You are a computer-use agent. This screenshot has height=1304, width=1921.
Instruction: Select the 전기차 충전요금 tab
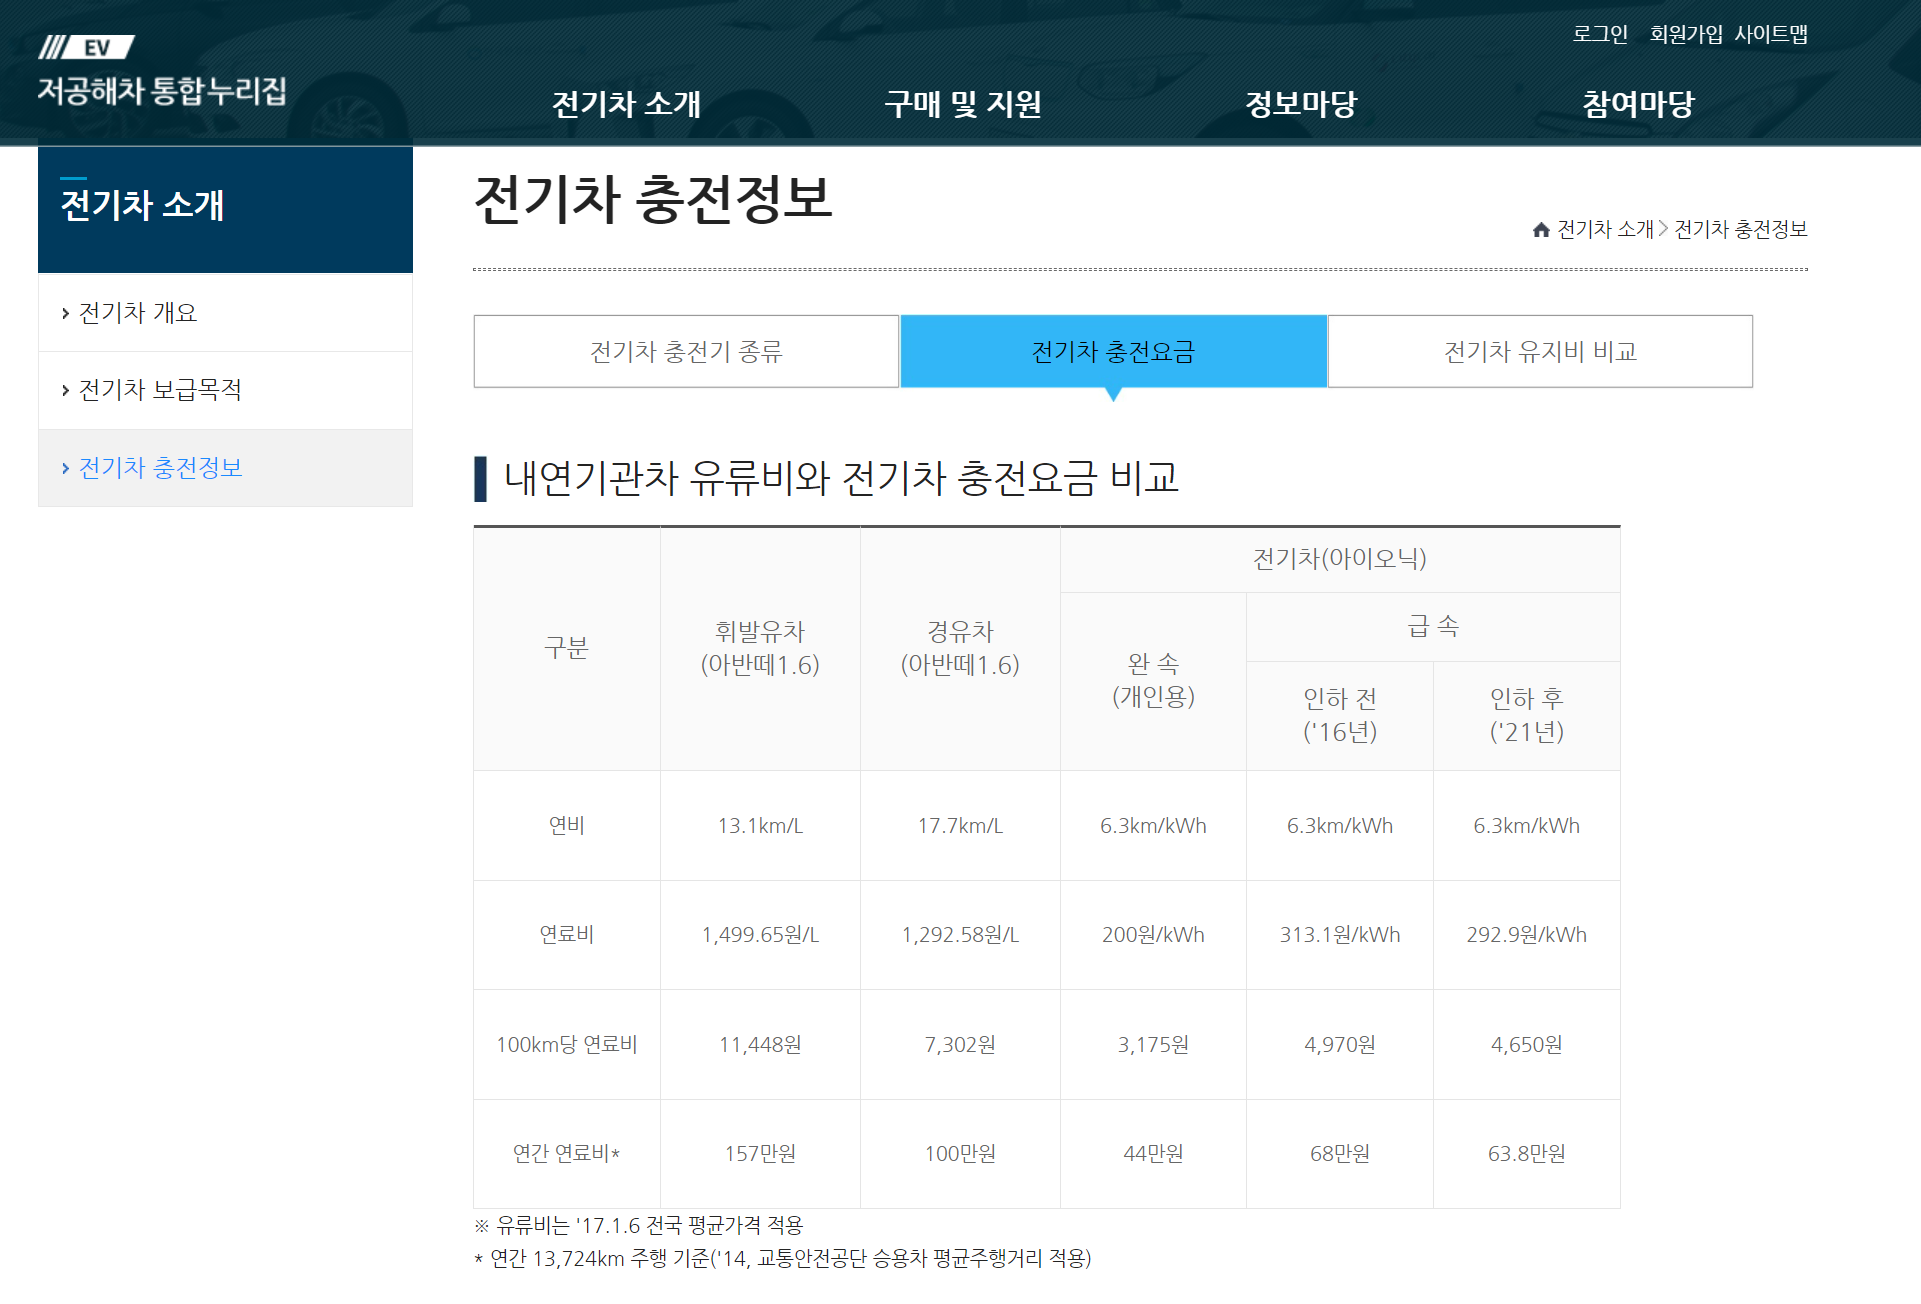pos(1113,352)
